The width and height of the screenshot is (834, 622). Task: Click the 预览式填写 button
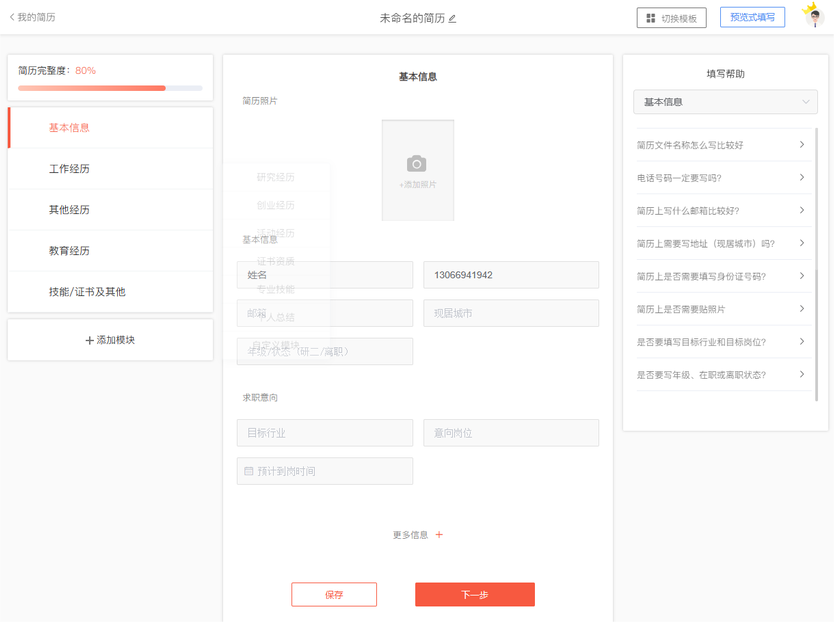tap(752, 17)
